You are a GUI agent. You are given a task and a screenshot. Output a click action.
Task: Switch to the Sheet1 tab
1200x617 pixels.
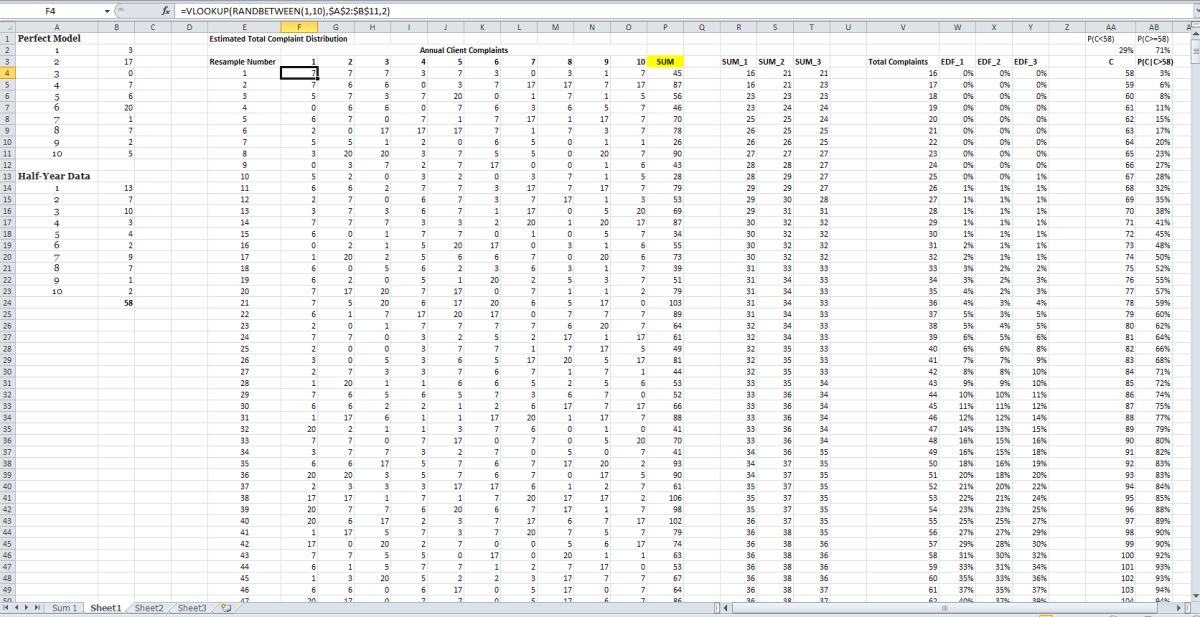click(x=105, y=608)
